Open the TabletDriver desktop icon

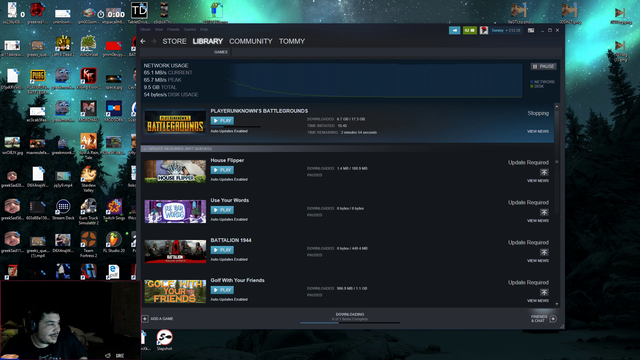139,13
